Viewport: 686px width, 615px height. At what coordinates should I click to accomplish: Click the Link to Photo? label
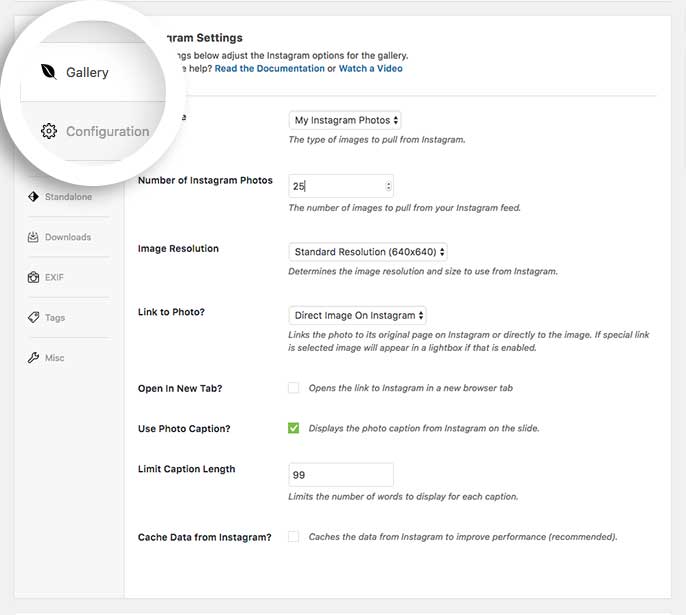[171, 312]
